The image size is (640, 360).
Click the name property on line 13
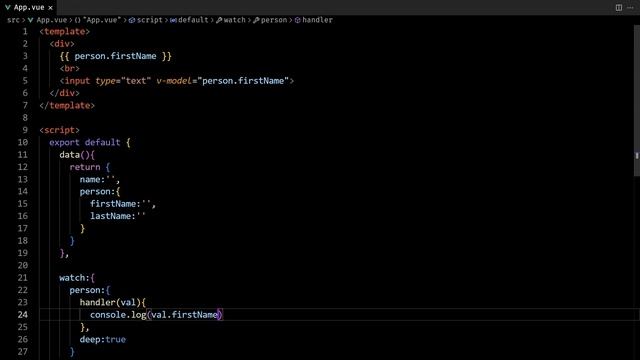(x=92, y=180)
